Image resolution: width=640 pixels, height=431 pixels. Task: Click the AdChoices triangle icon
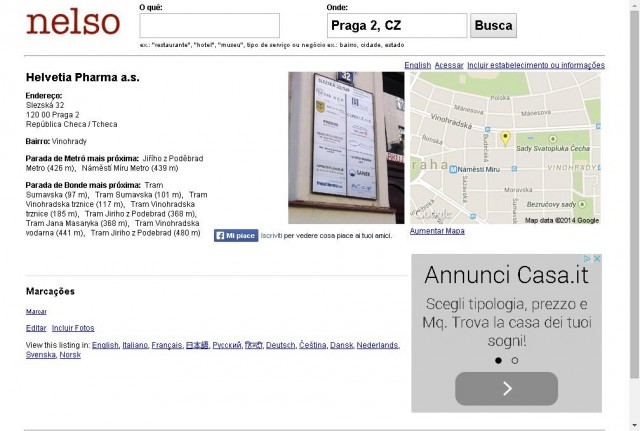coord(587,259)
